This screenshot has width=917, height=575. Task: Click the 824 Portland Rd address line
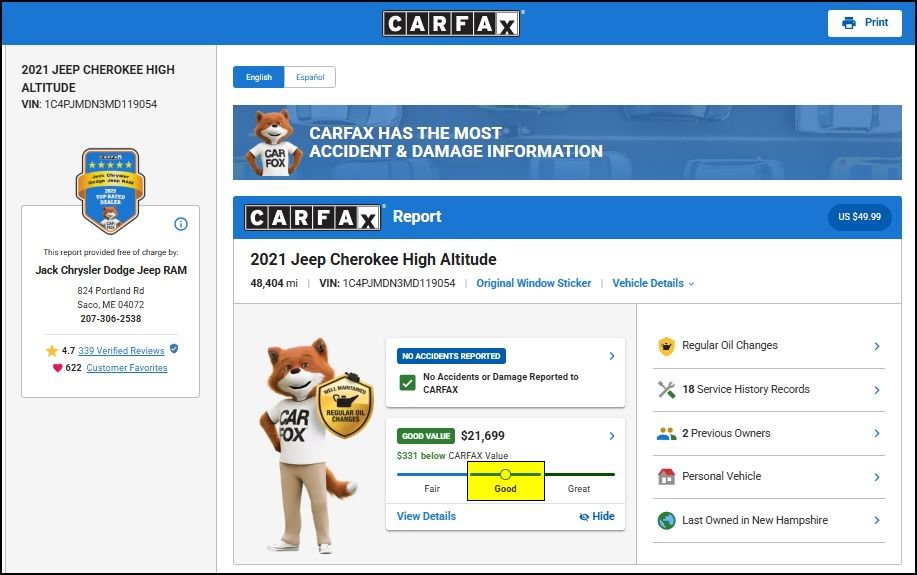click(111, 291)
